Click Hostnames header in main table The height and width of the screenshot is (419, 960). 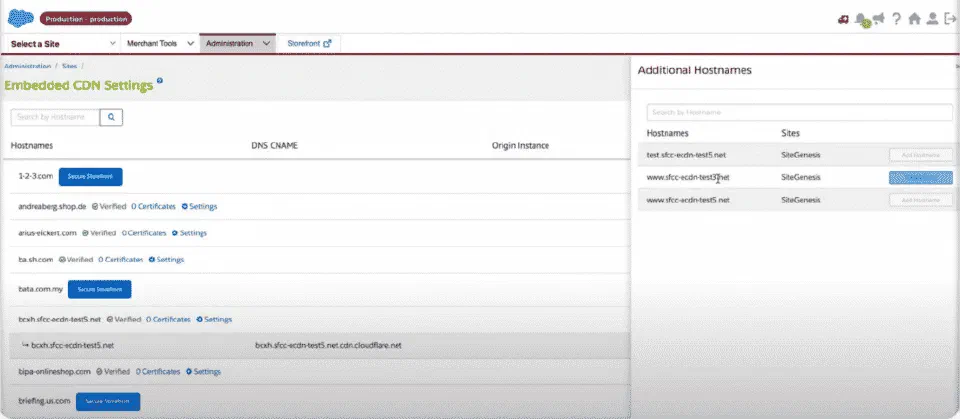point(32,146)
